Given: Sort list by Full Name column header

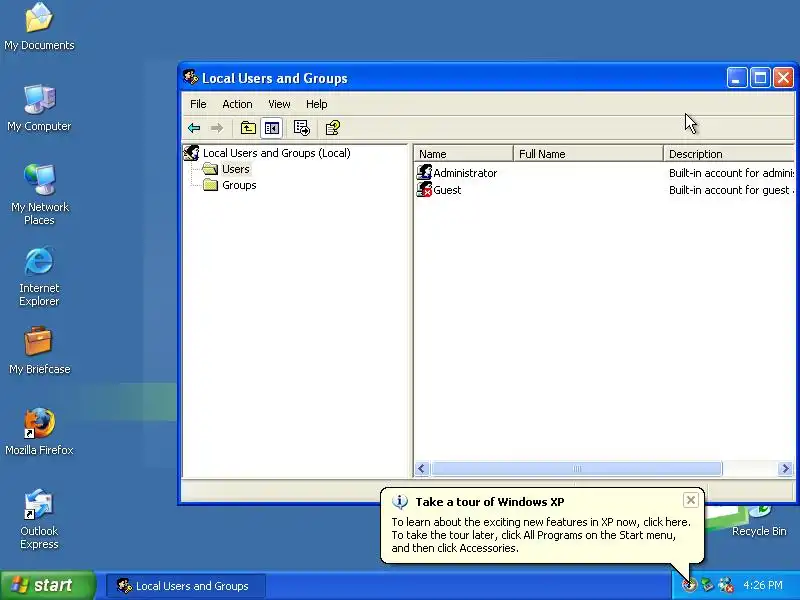Looking at the screenshot, I should tap(588, 154).
